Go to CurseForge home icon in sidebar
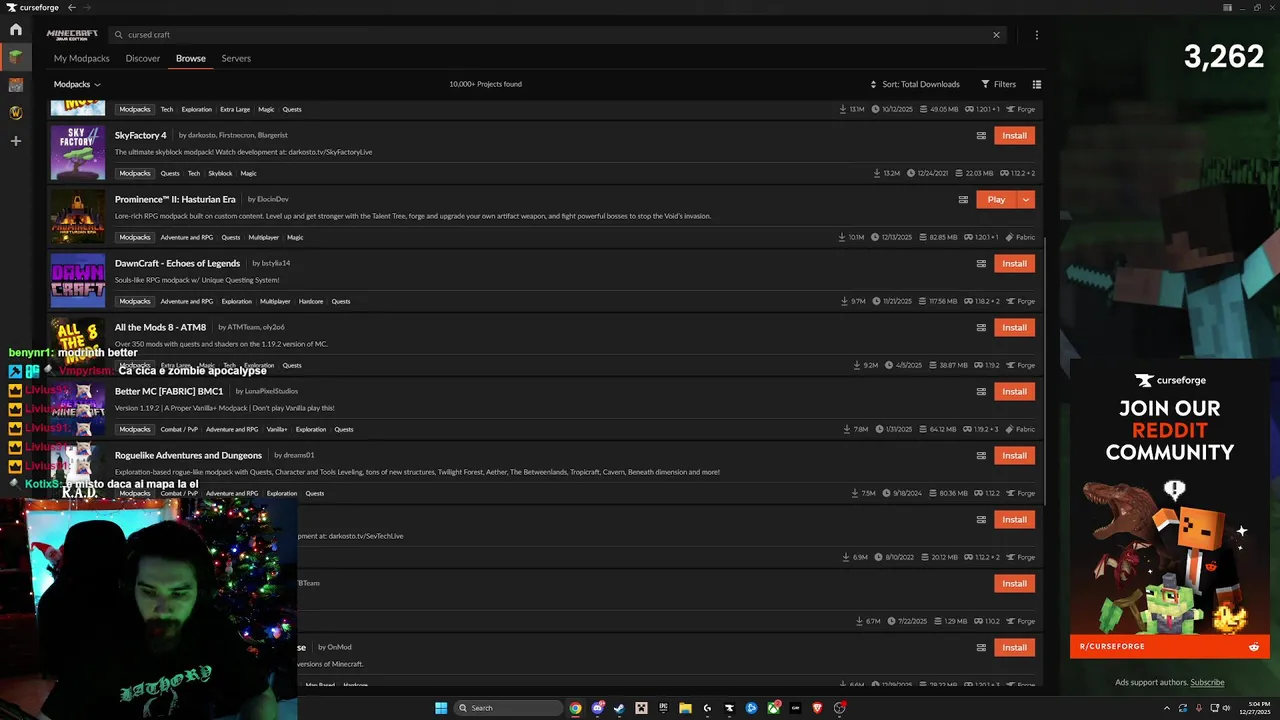Viewport: 1280px width, 720px height. pyautogui.click(x=15, y=29)
